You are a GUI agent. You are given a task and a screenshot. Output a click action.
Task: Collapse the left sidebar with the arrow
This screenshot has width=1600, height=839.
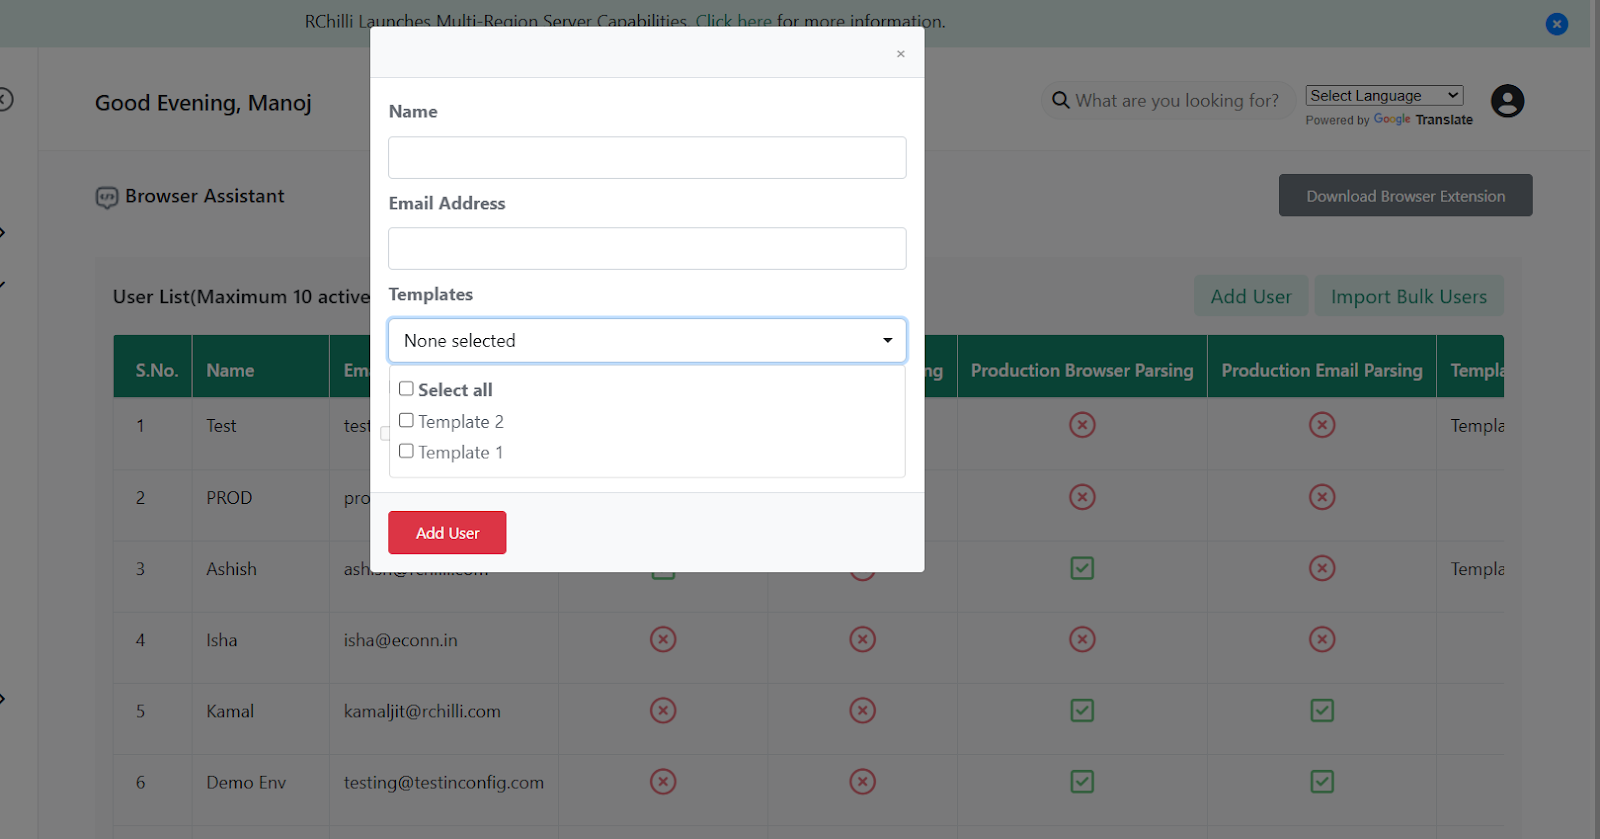pyautogui.click(x=6, y=99)
